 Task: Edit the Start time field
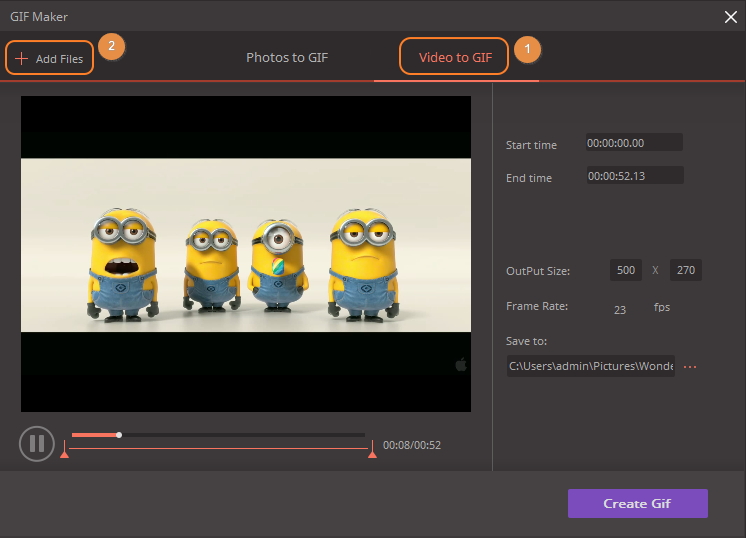click(x=634, y=143)
